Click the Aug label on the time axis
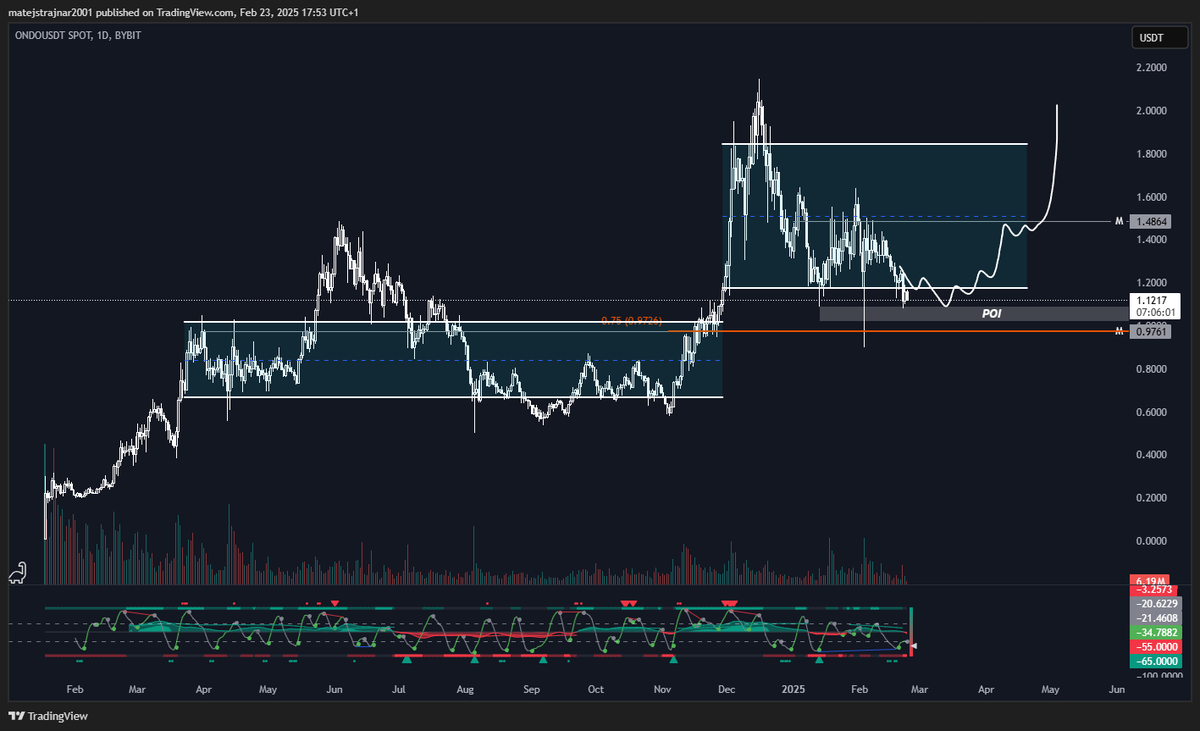 [465, 690]
